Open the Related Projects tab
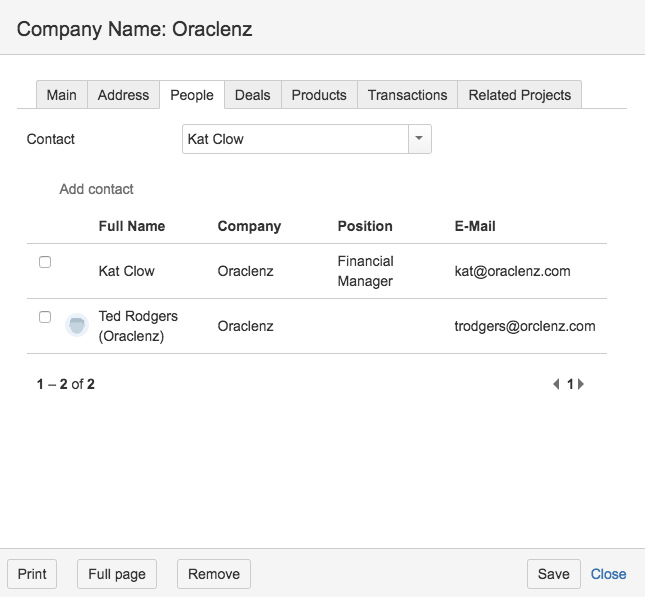The width and height of the screenshot is (645, 597). (x=519, y=95)
